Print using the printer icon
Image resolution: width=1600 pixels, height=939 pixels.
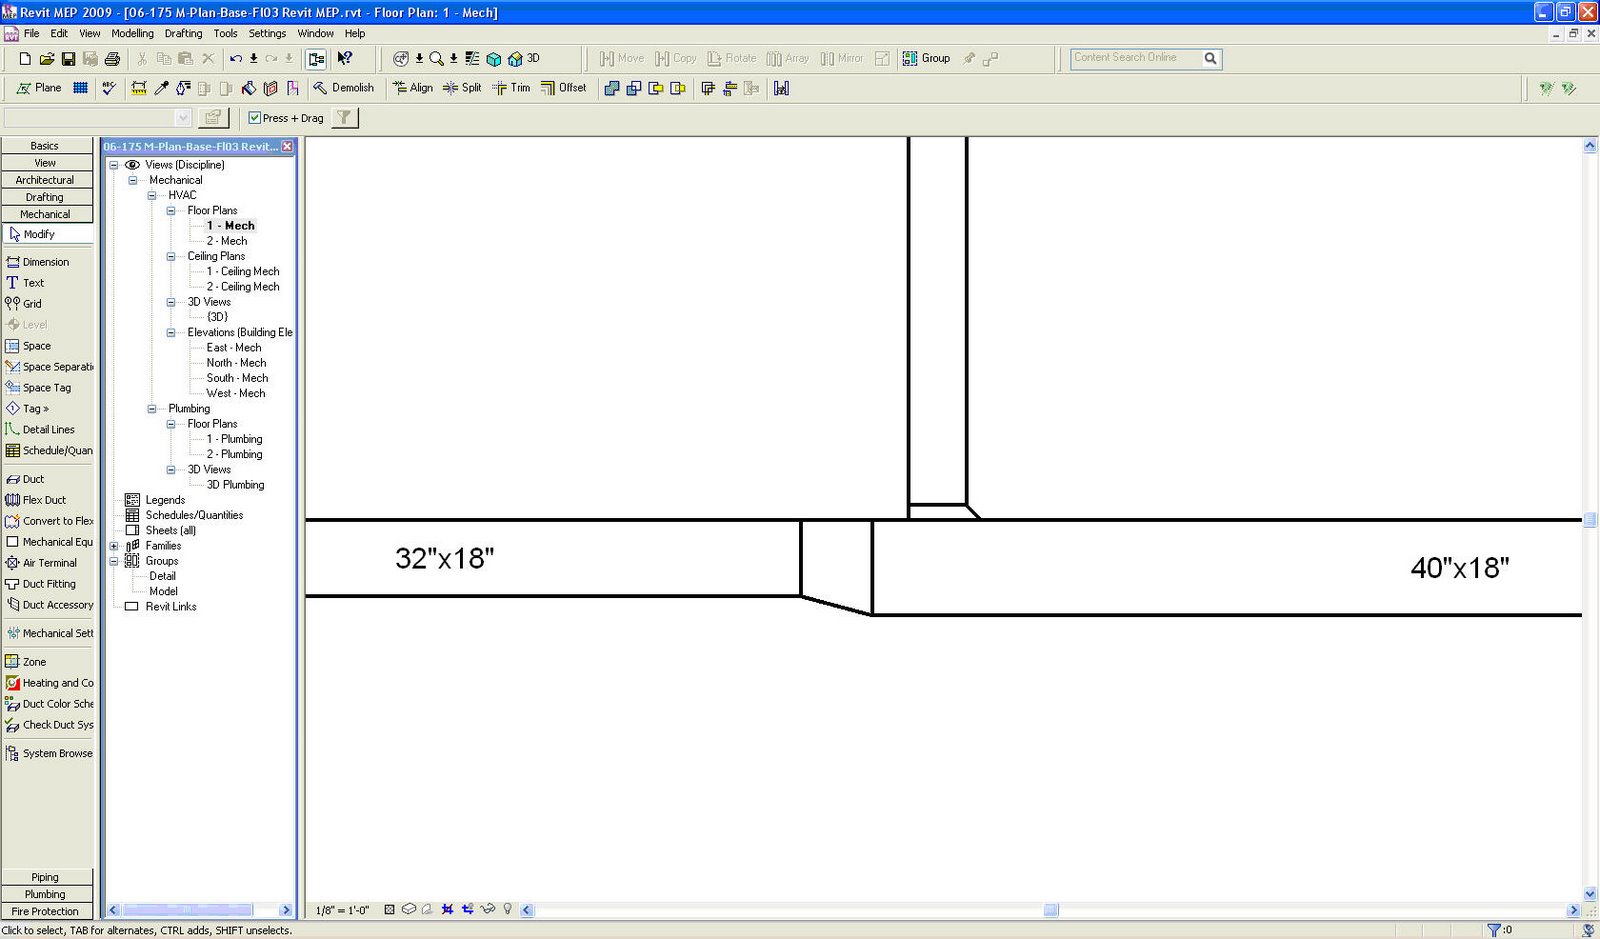point(112,59)
